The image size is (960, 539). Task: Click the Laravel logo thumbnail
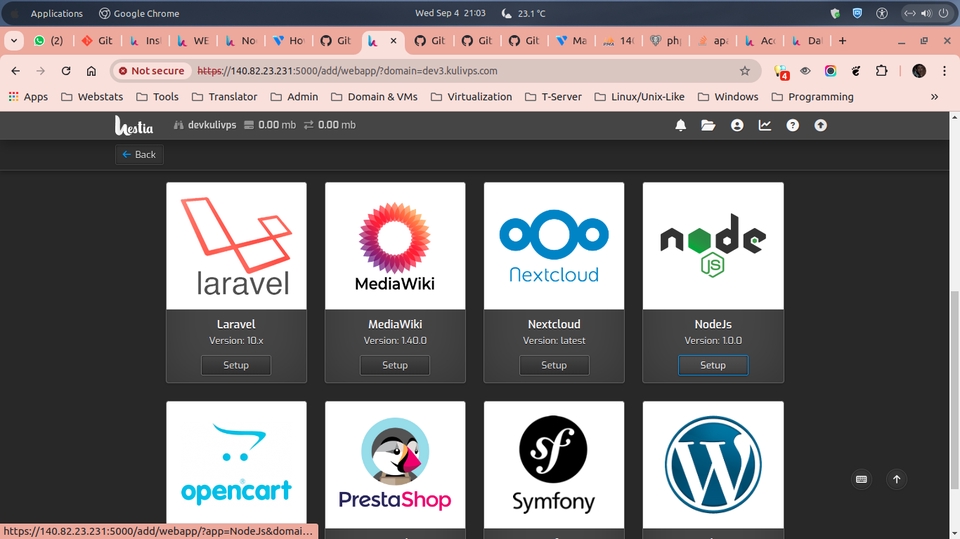236,246
